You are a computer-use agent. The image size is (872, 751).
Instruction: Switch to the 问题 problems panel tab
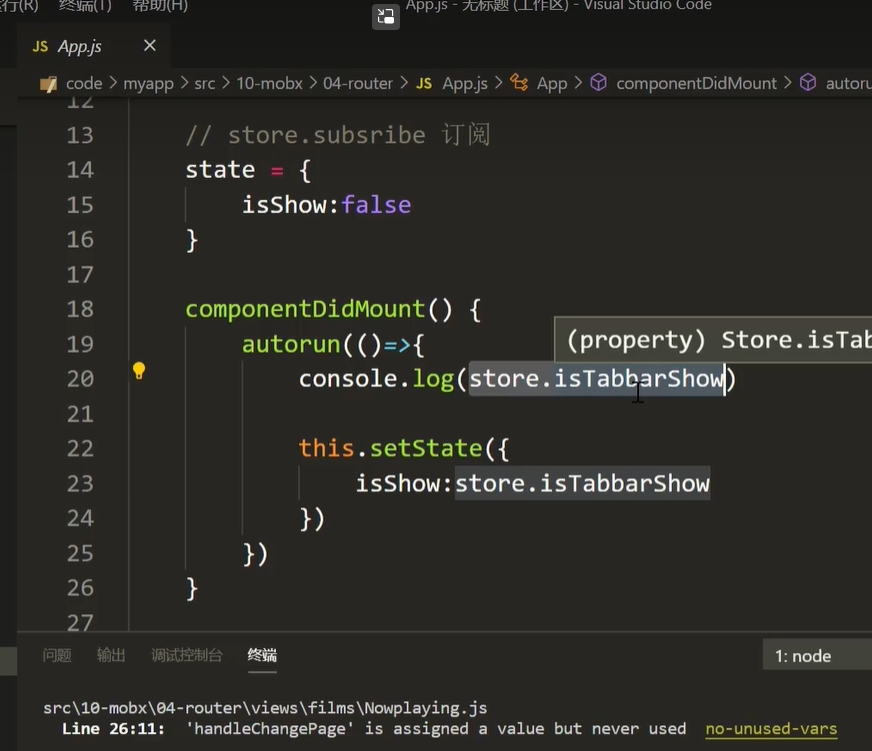pos(57,655)
